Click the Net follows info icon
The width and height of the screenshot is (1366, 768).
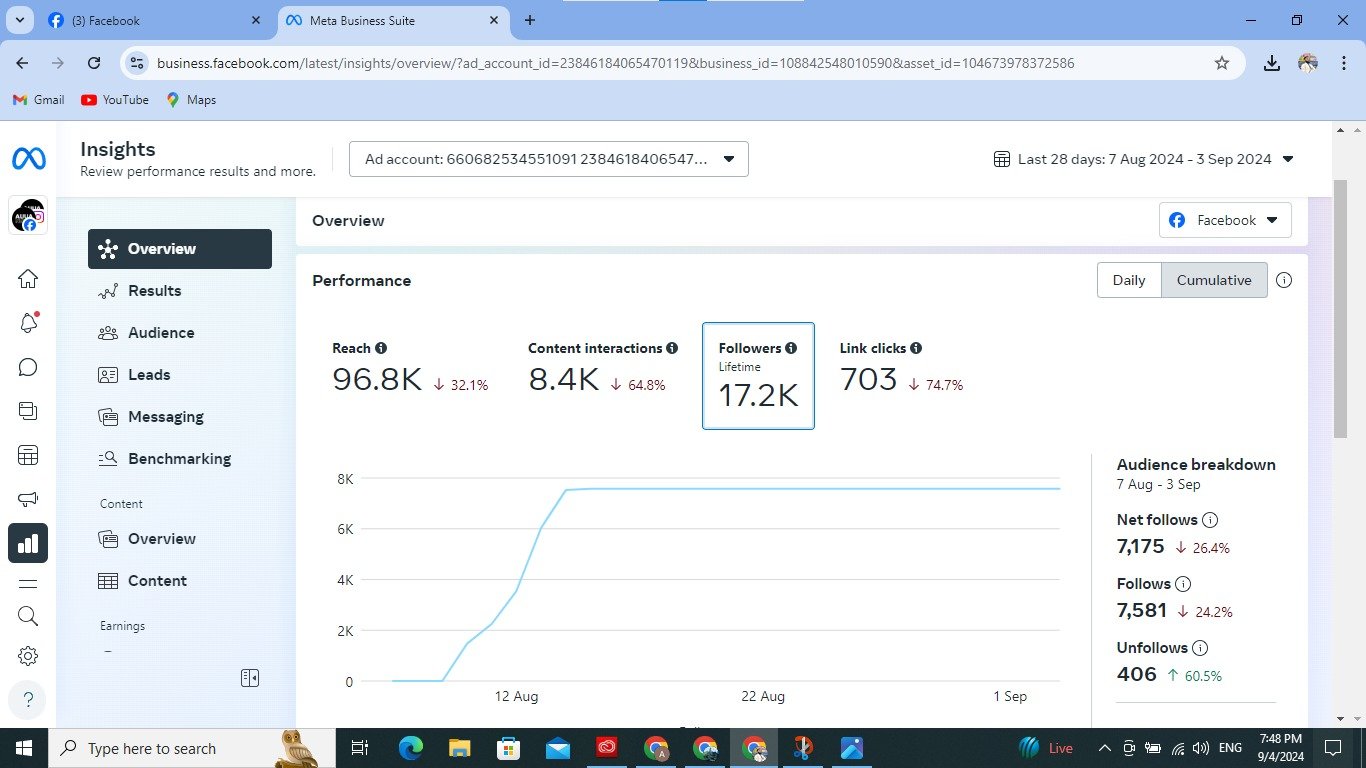click(1210, 520)
